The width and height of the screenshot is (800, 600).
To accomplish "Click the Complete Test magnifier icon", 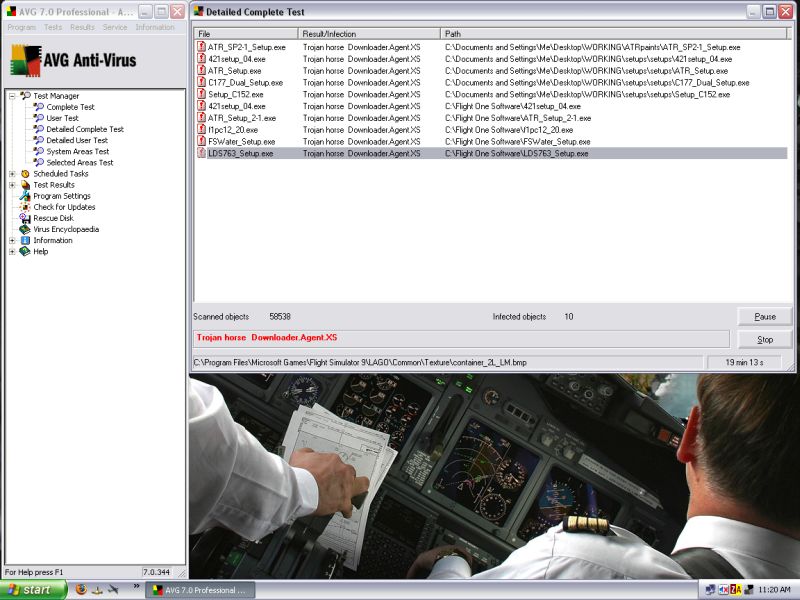I will (x=39, y=107).
